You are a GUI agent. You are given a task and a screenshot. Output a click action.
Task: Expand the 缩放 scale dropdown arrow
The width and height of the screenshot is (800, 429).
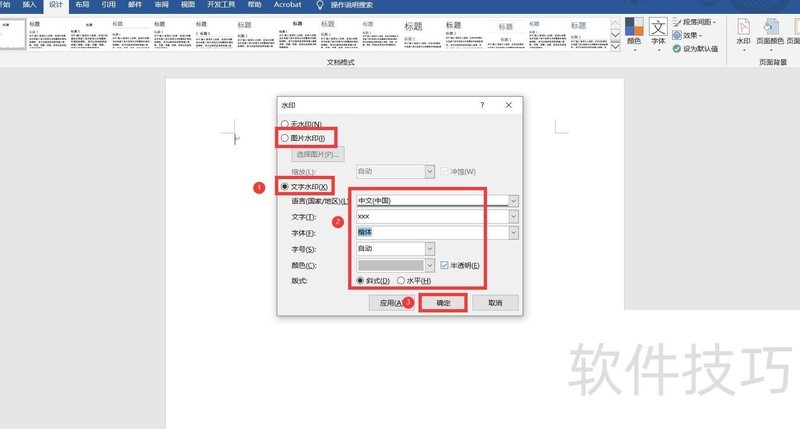pos(430,171)
